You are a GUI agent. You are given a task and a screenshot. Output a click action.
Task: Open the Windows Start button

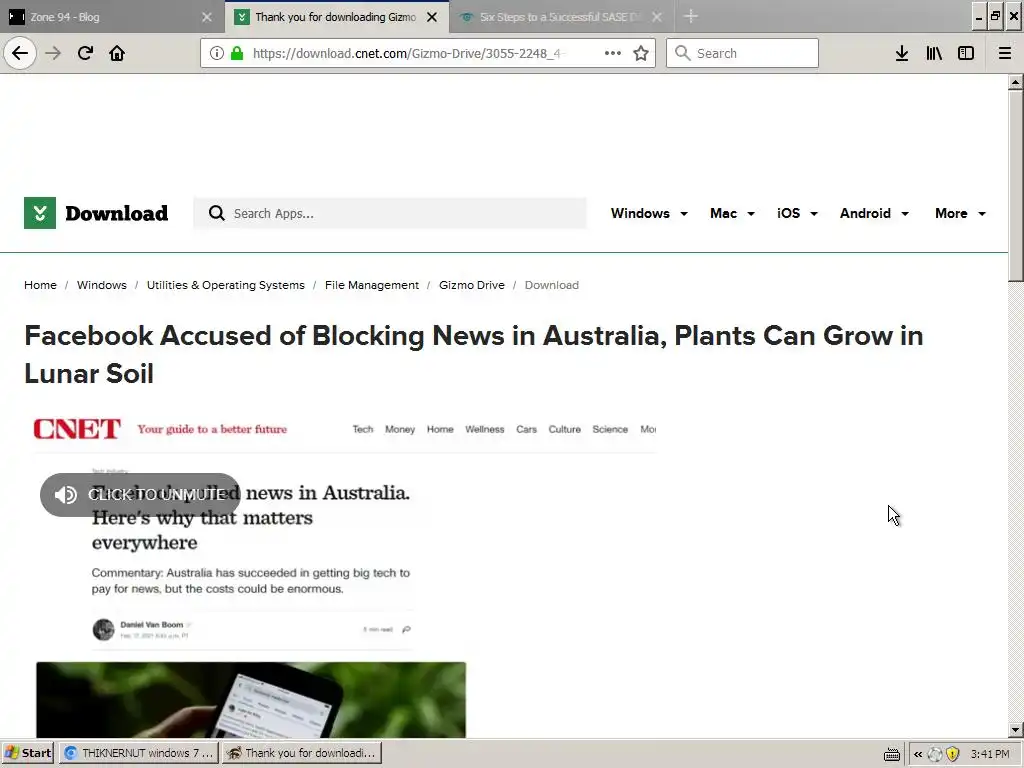(x=28, y=753)
